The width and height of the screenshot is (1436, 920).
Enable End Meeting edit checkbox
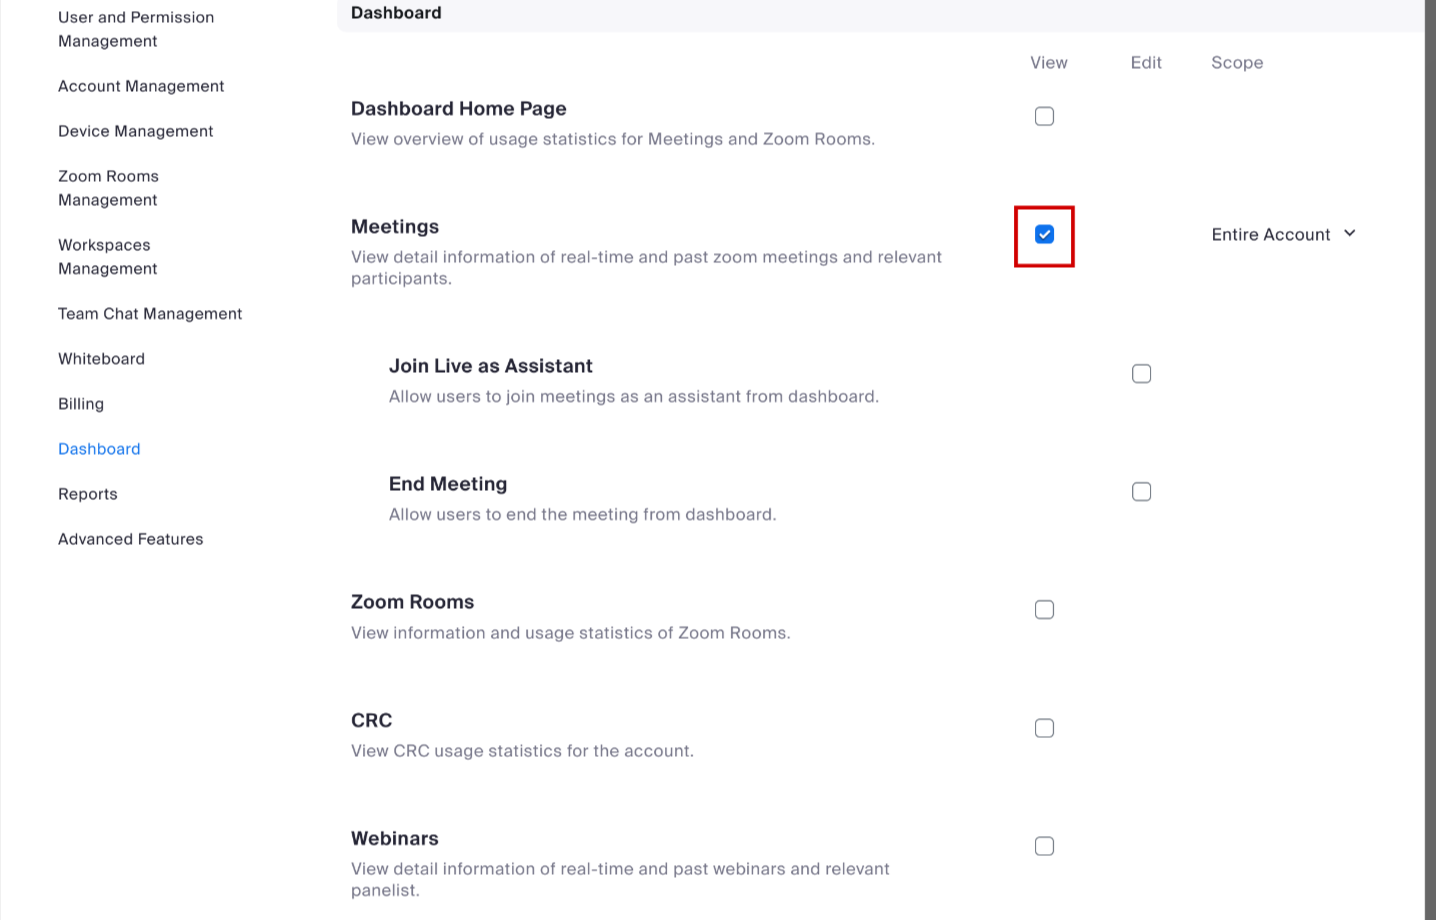pos(1141,492)
